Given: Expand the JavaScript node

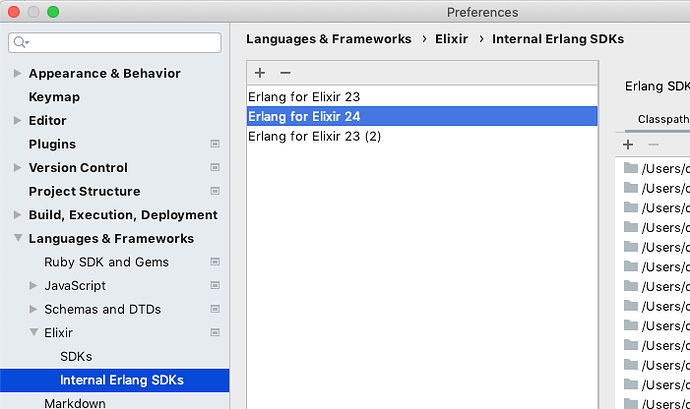Looking at the screenshot, I should click(x=33, y=285).
